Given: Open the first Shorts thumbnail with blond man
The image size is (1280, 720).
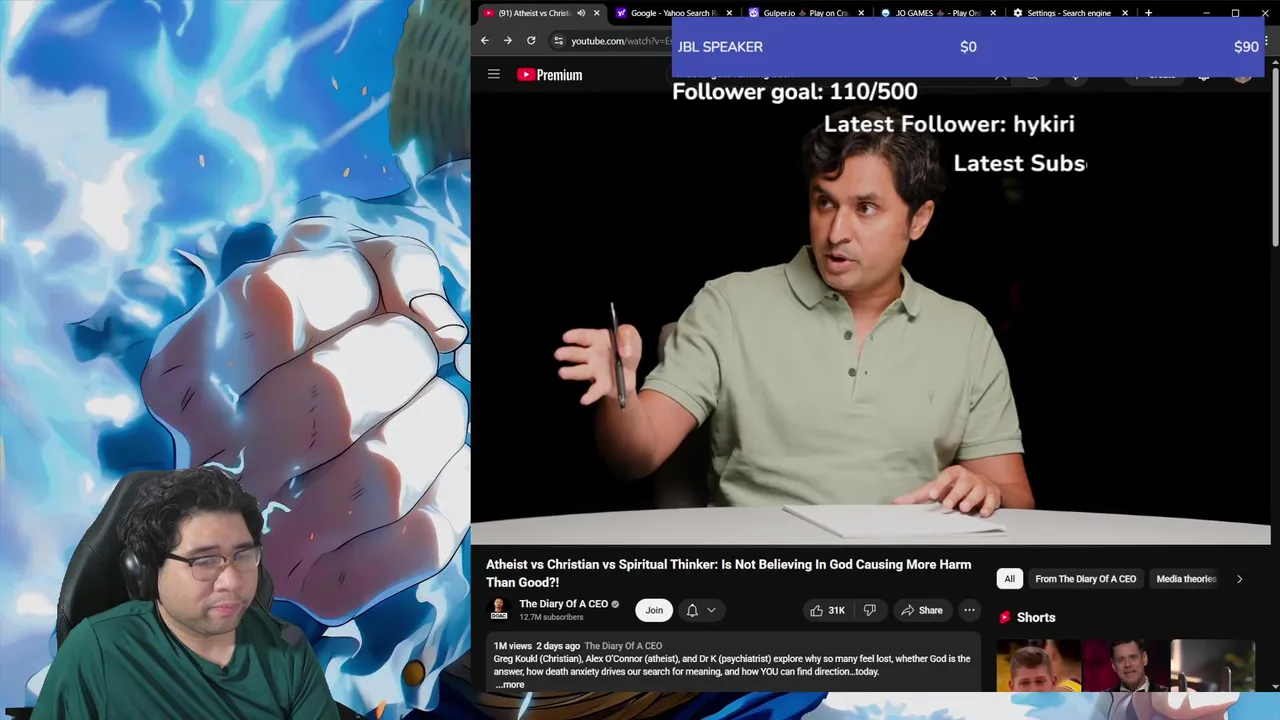Looking at the screenshot, I should (1039, 665).
